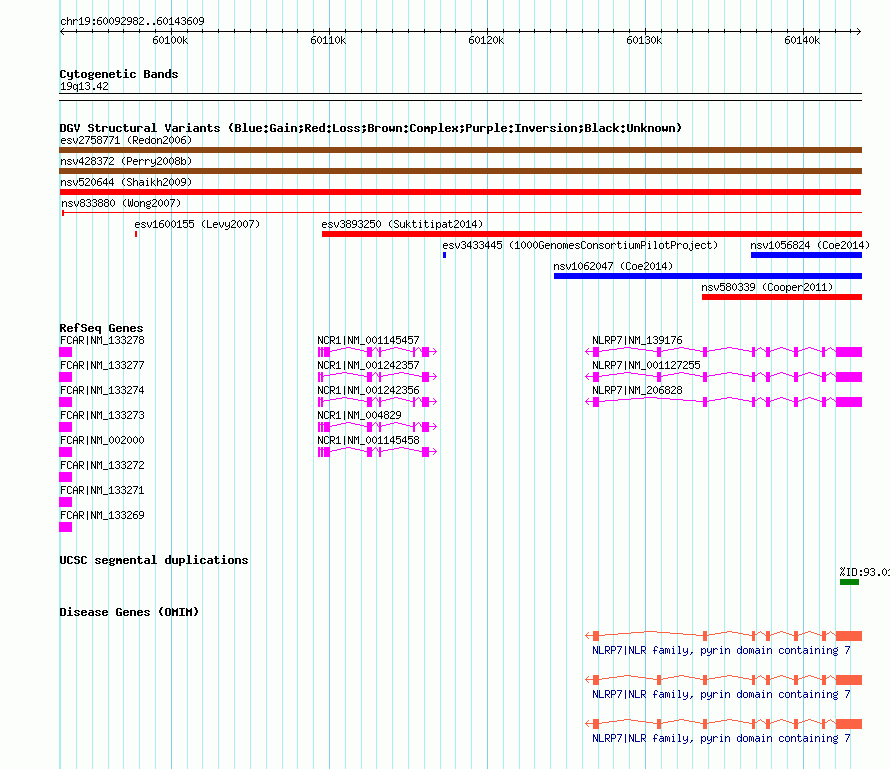890x769 pixels.
Task: Click the nsv1056824 (Coe2014) label text
Action: pos(810,245)
